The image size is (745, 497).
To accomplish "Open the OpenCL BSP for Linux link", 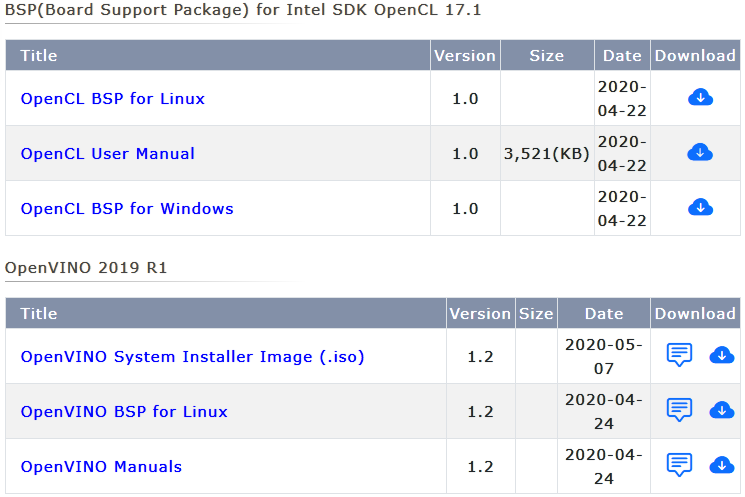I will point(113,99).
